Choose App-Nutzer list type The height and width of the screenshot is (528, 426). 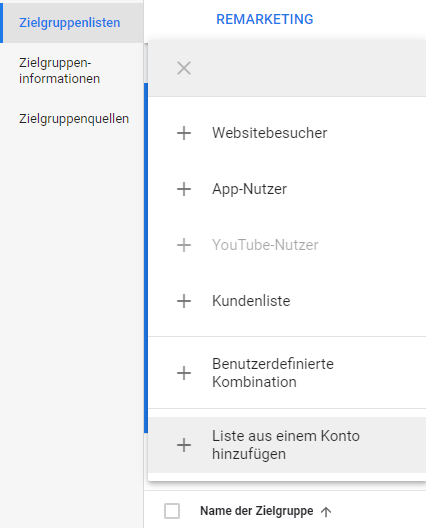click(x=287, y=189)
